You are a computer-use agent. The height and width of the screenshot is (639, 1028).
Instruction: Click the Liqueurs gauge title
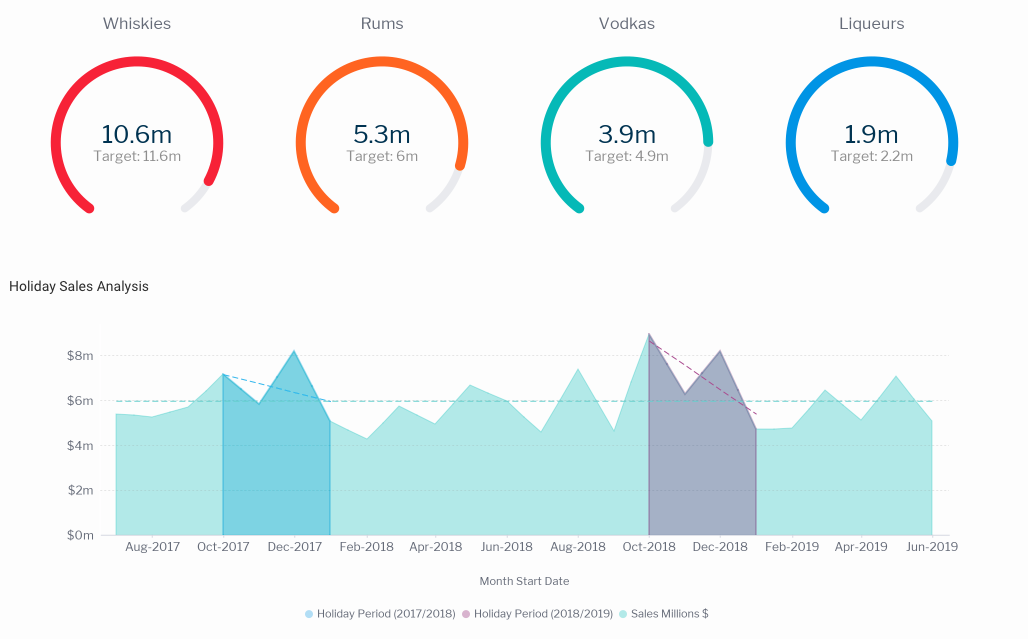point(872,23)
